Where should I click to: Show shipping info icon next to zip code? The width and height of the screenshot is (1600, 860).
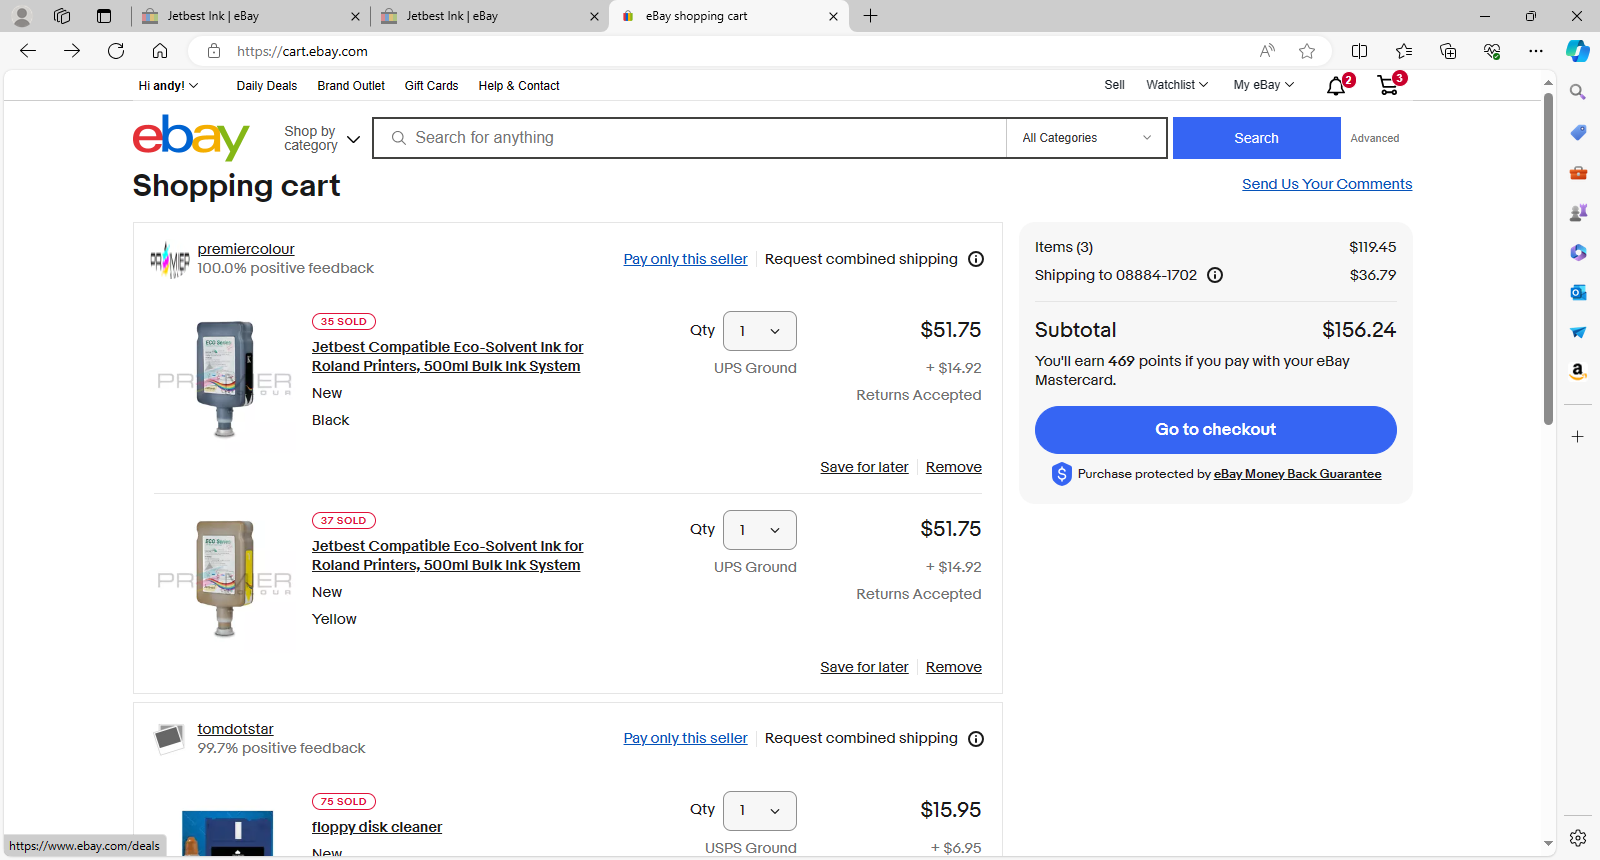[x=1215, y=275]
